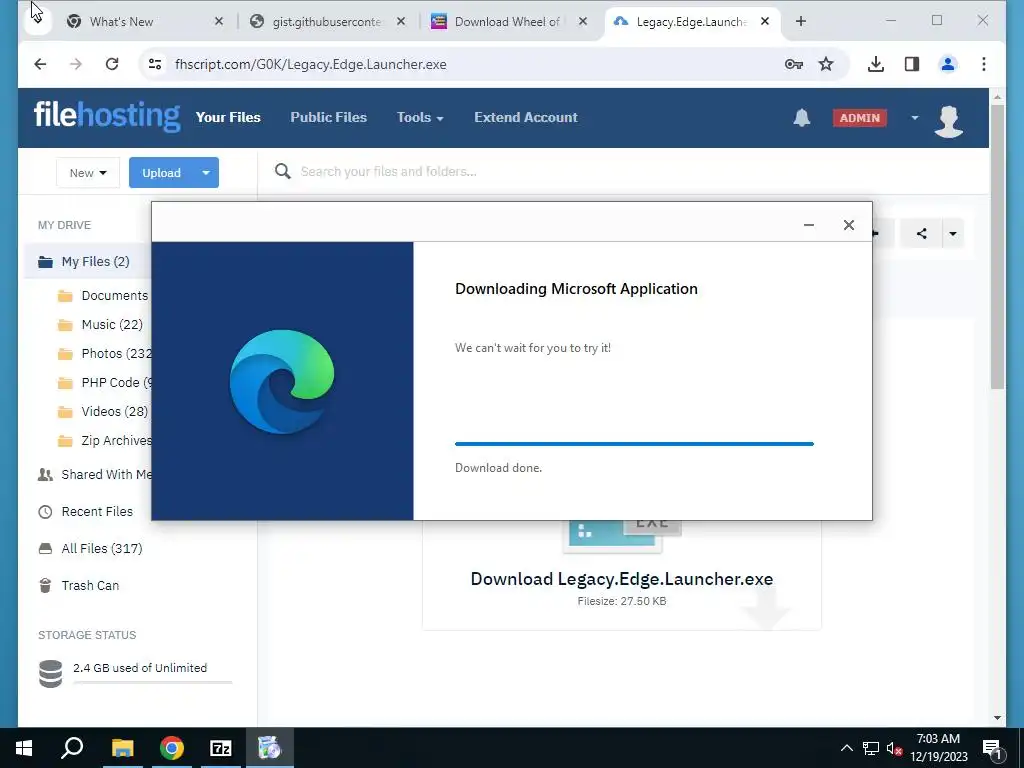
Task: Open Chrome downloads icon
Action: [x=876, y=64]
